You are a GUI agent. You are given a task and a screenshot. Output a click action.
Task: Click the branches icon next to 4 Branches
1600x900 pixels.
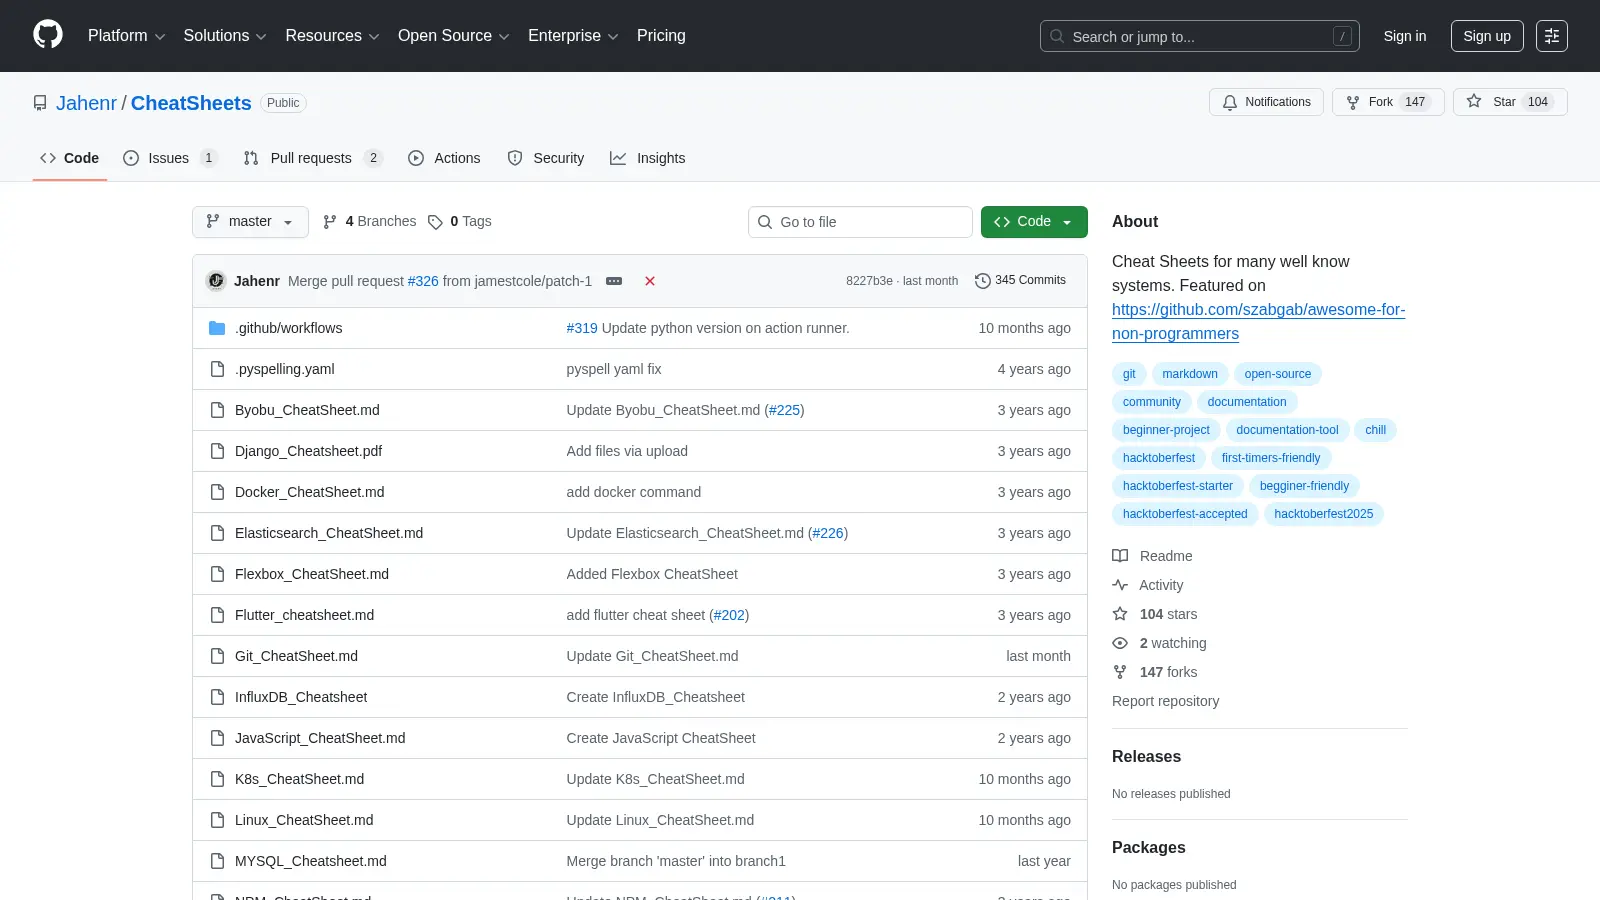coord(330,222)
